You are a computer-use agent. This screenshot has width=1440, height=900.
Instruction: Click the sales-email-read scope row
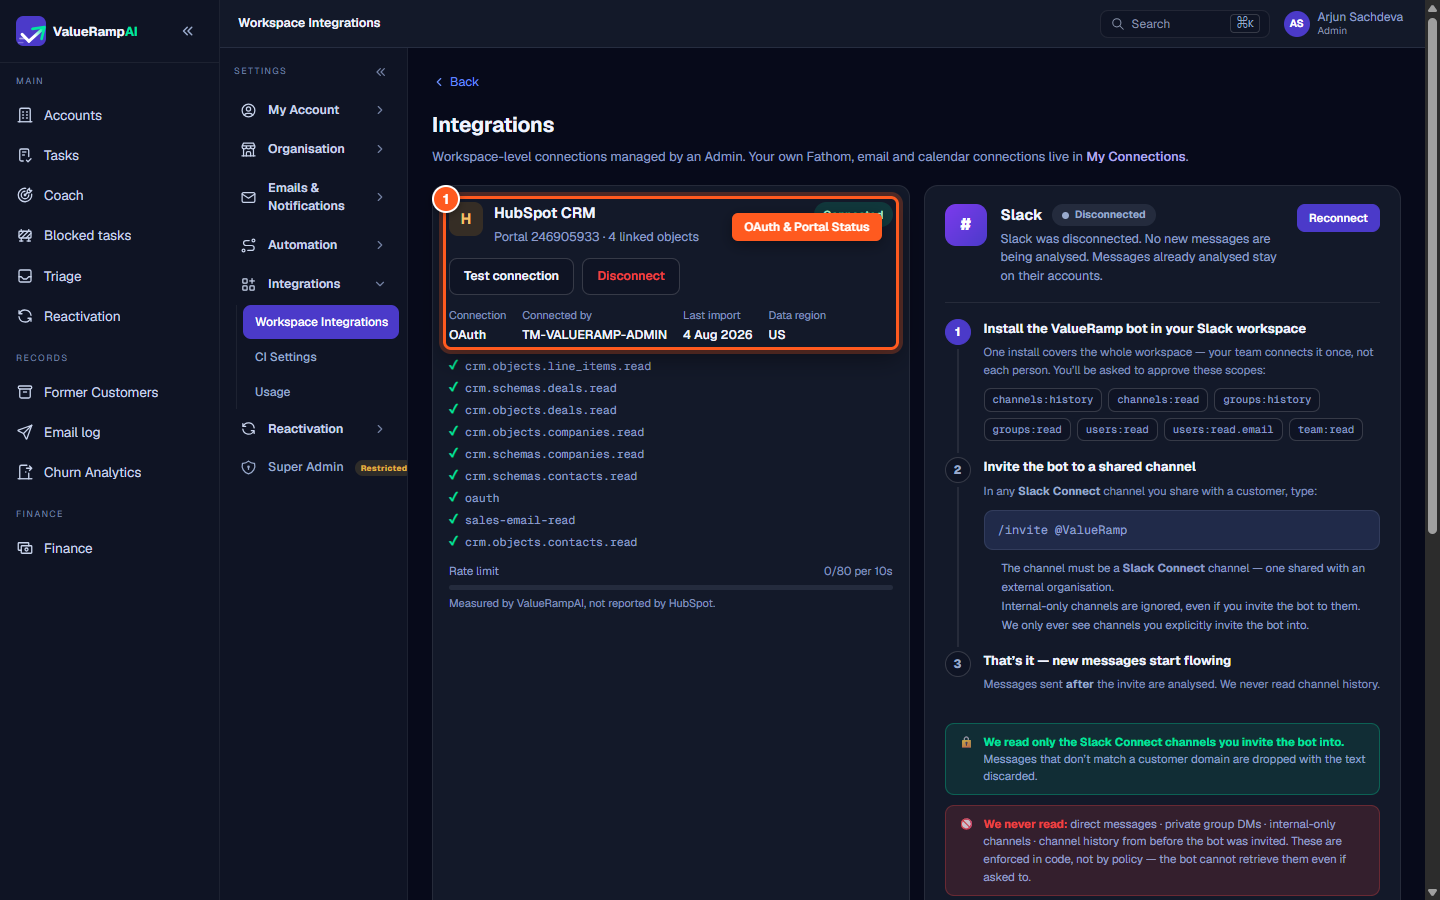pyautogui.click(x=519, y=520)
